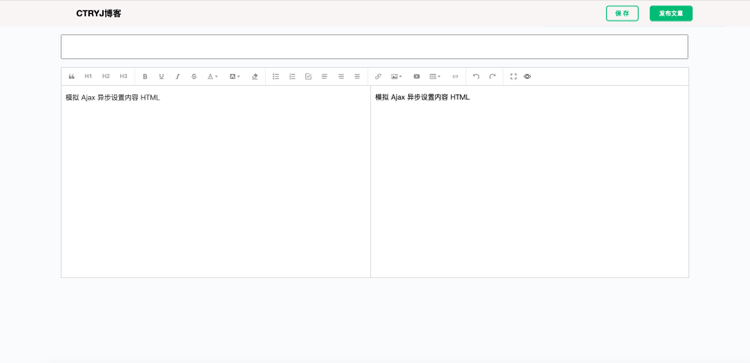Toggle fullscreen editor mode

pyautogui.click(x=513, y=77)
